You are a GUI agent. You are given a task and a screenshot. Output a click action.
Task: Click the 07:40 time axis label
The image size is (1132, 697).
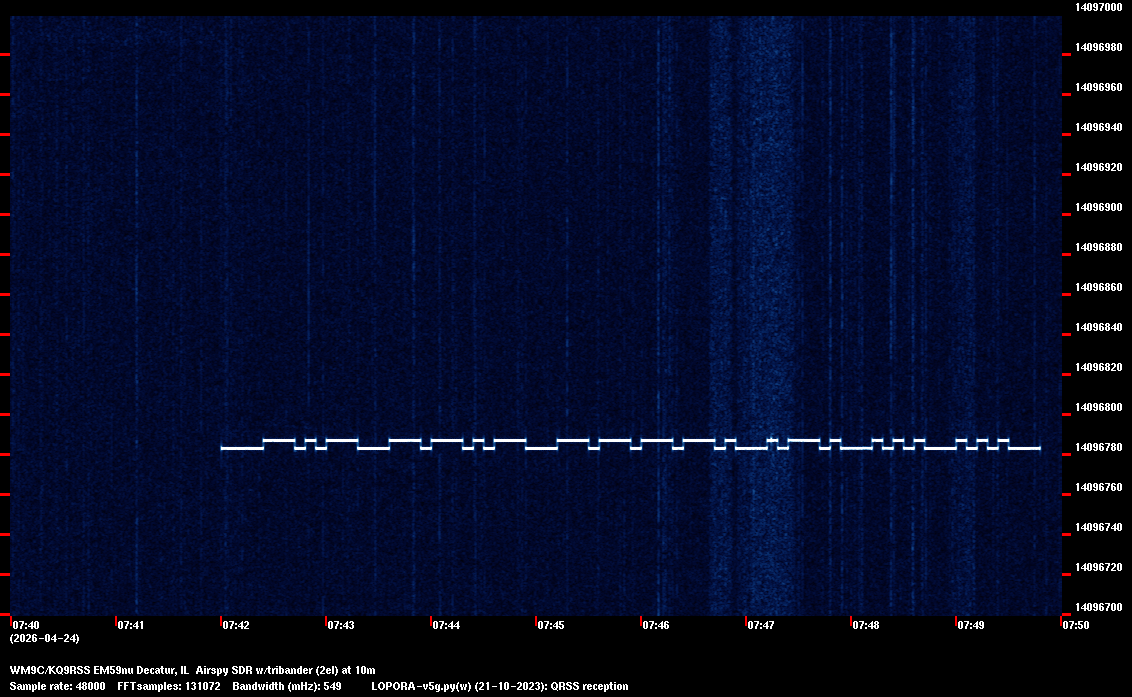25,625
